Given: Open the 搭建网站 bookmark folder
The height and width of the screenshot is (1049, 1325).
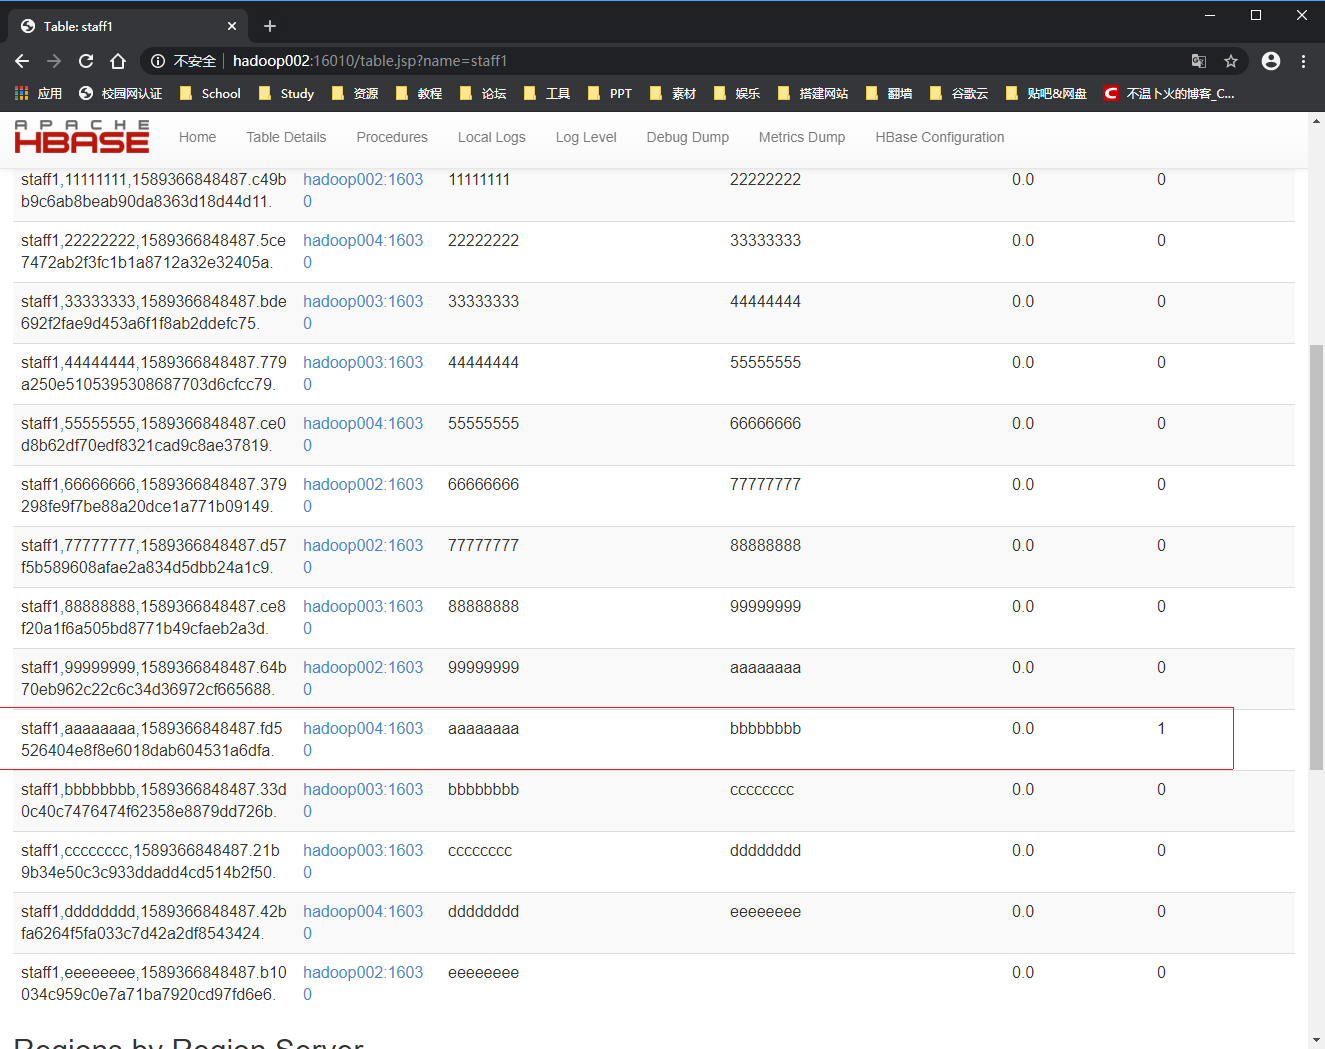Looking at the screenshot, I should (813, 93).
